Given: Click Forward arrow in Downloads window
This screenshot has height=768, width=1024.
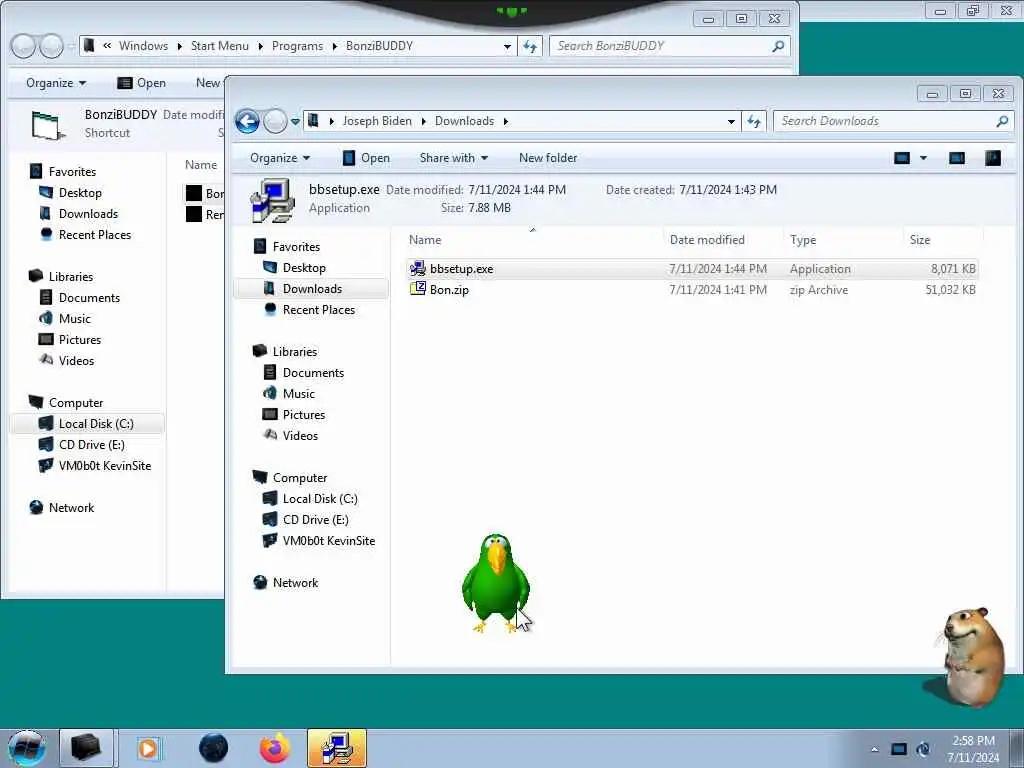Looking at the screenshot, I should (x=275, y=121).
